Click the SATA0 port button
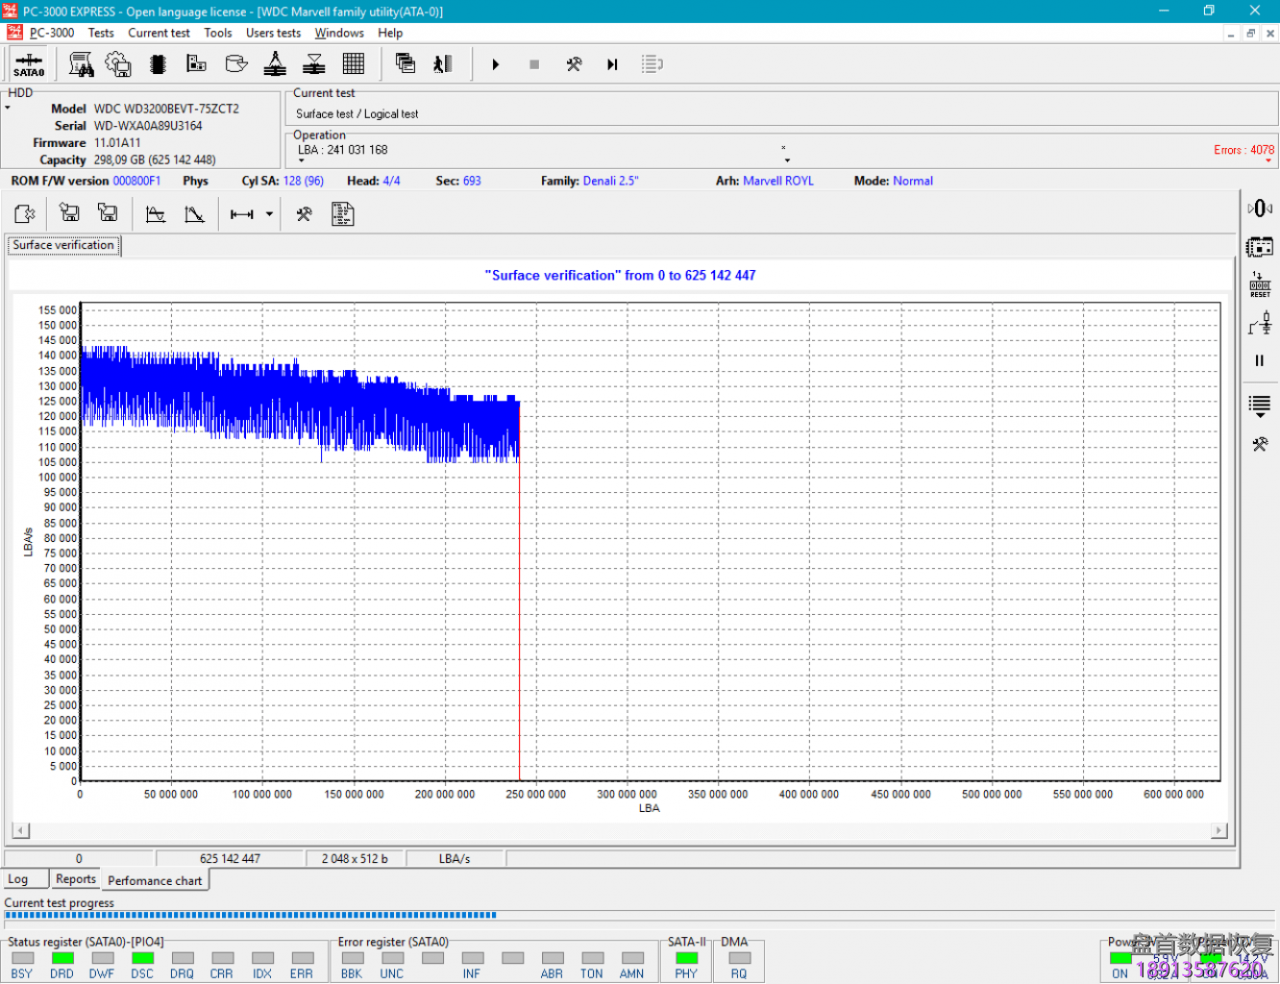1280x984 pixels. coord(28,65)
